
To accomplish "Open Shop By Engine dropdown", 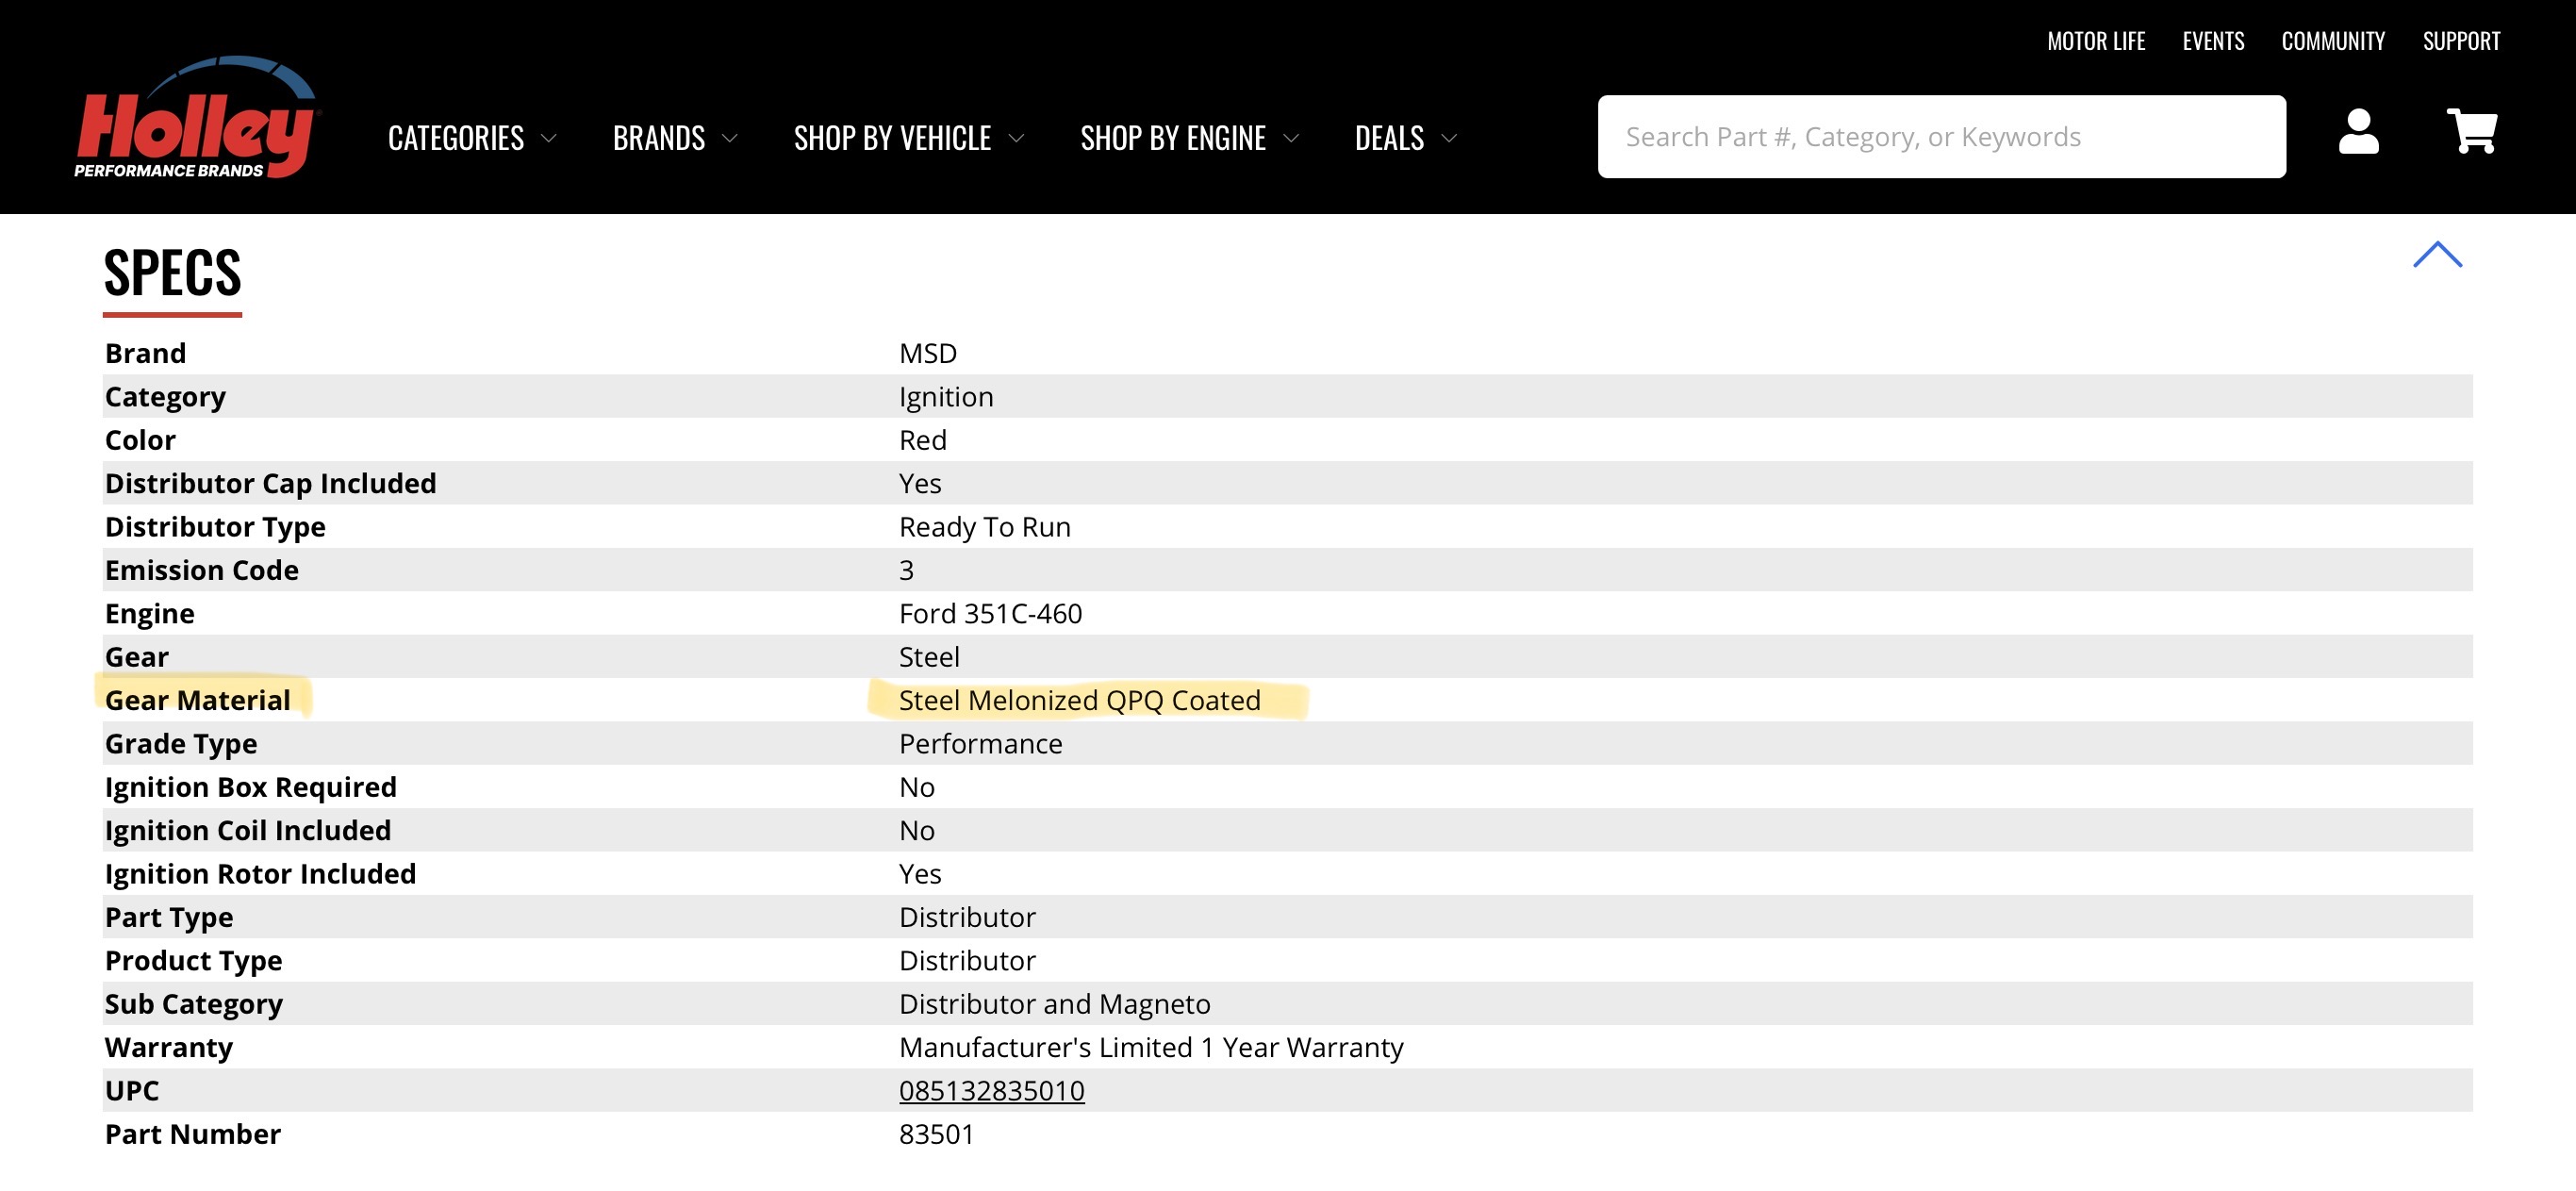I will 1189,138.
